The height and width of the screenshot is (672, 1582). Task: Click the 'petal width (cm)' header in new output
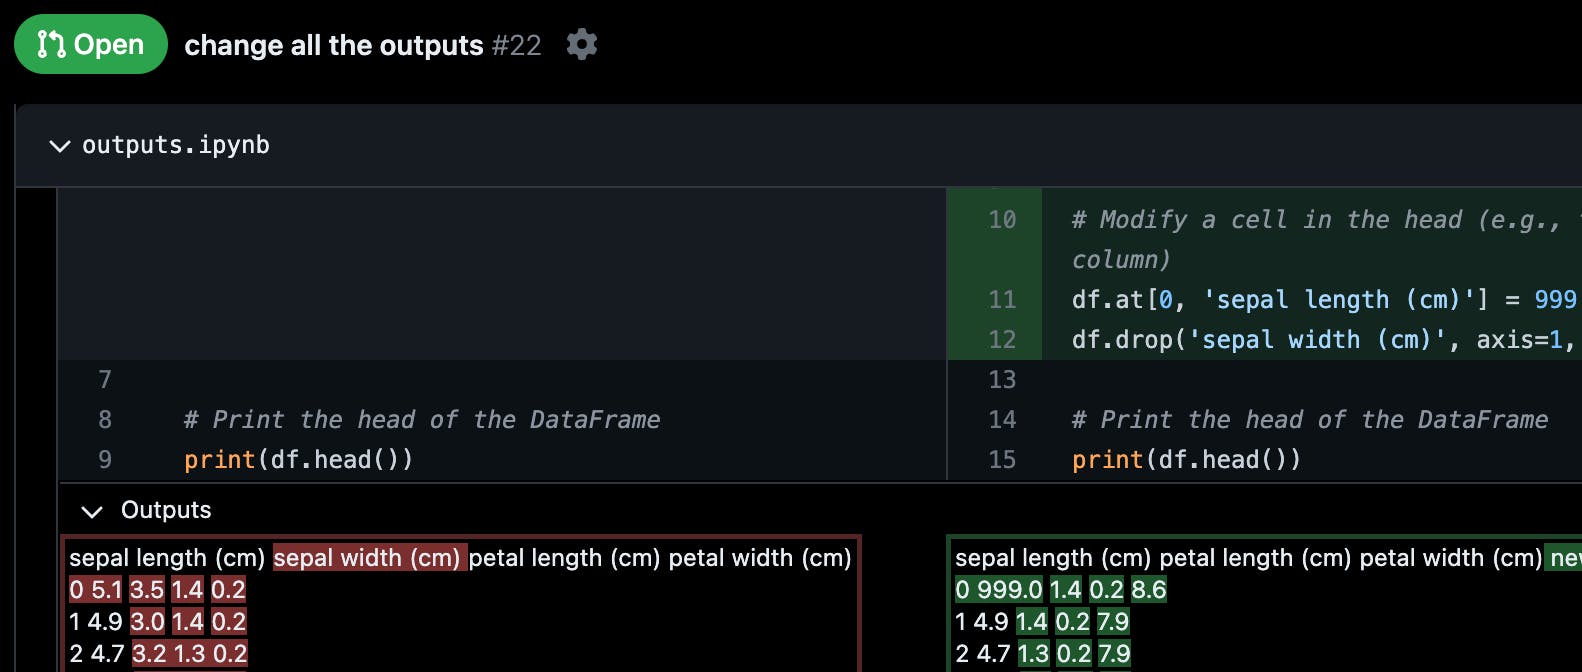coord(1451,558)
